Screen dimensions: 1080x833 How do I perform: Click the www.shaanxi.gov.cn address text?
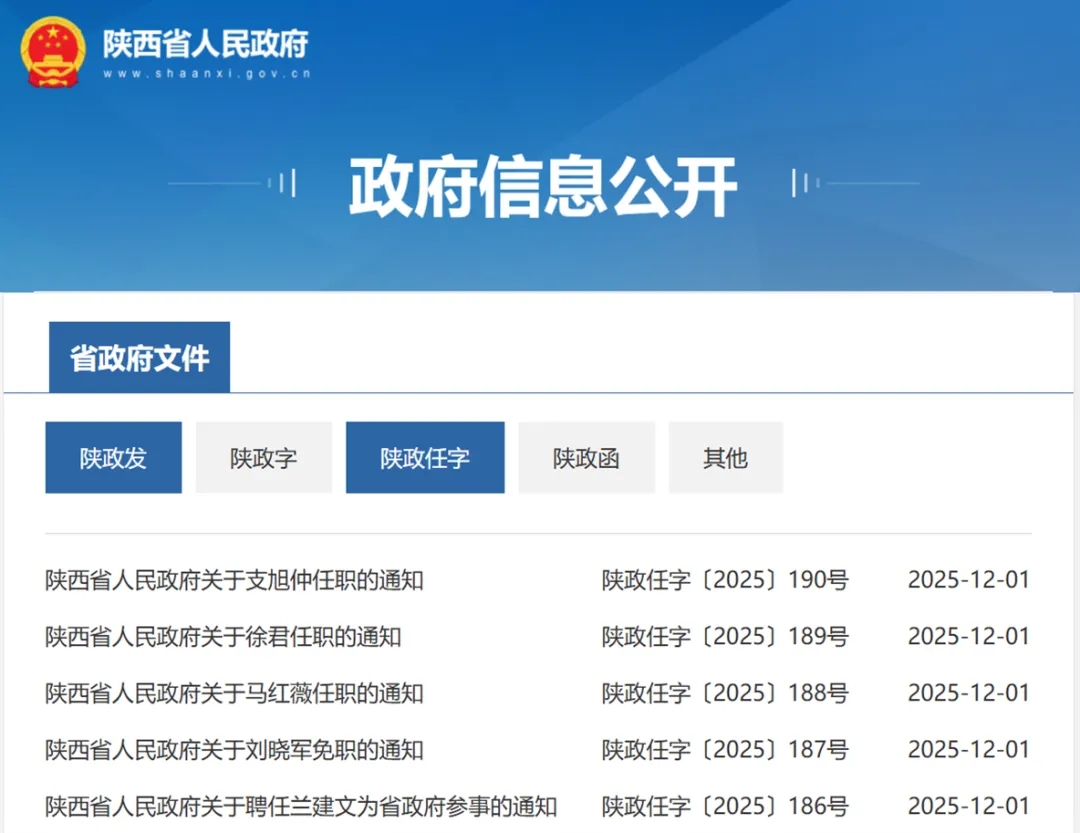[206, 74]
